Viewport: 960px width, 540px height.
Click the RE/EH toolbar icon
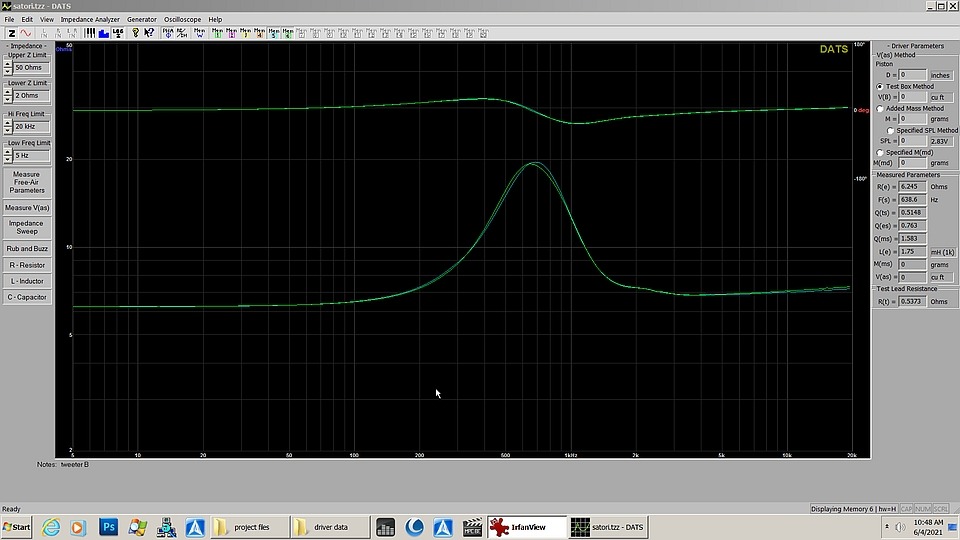(x=182, y=33)
